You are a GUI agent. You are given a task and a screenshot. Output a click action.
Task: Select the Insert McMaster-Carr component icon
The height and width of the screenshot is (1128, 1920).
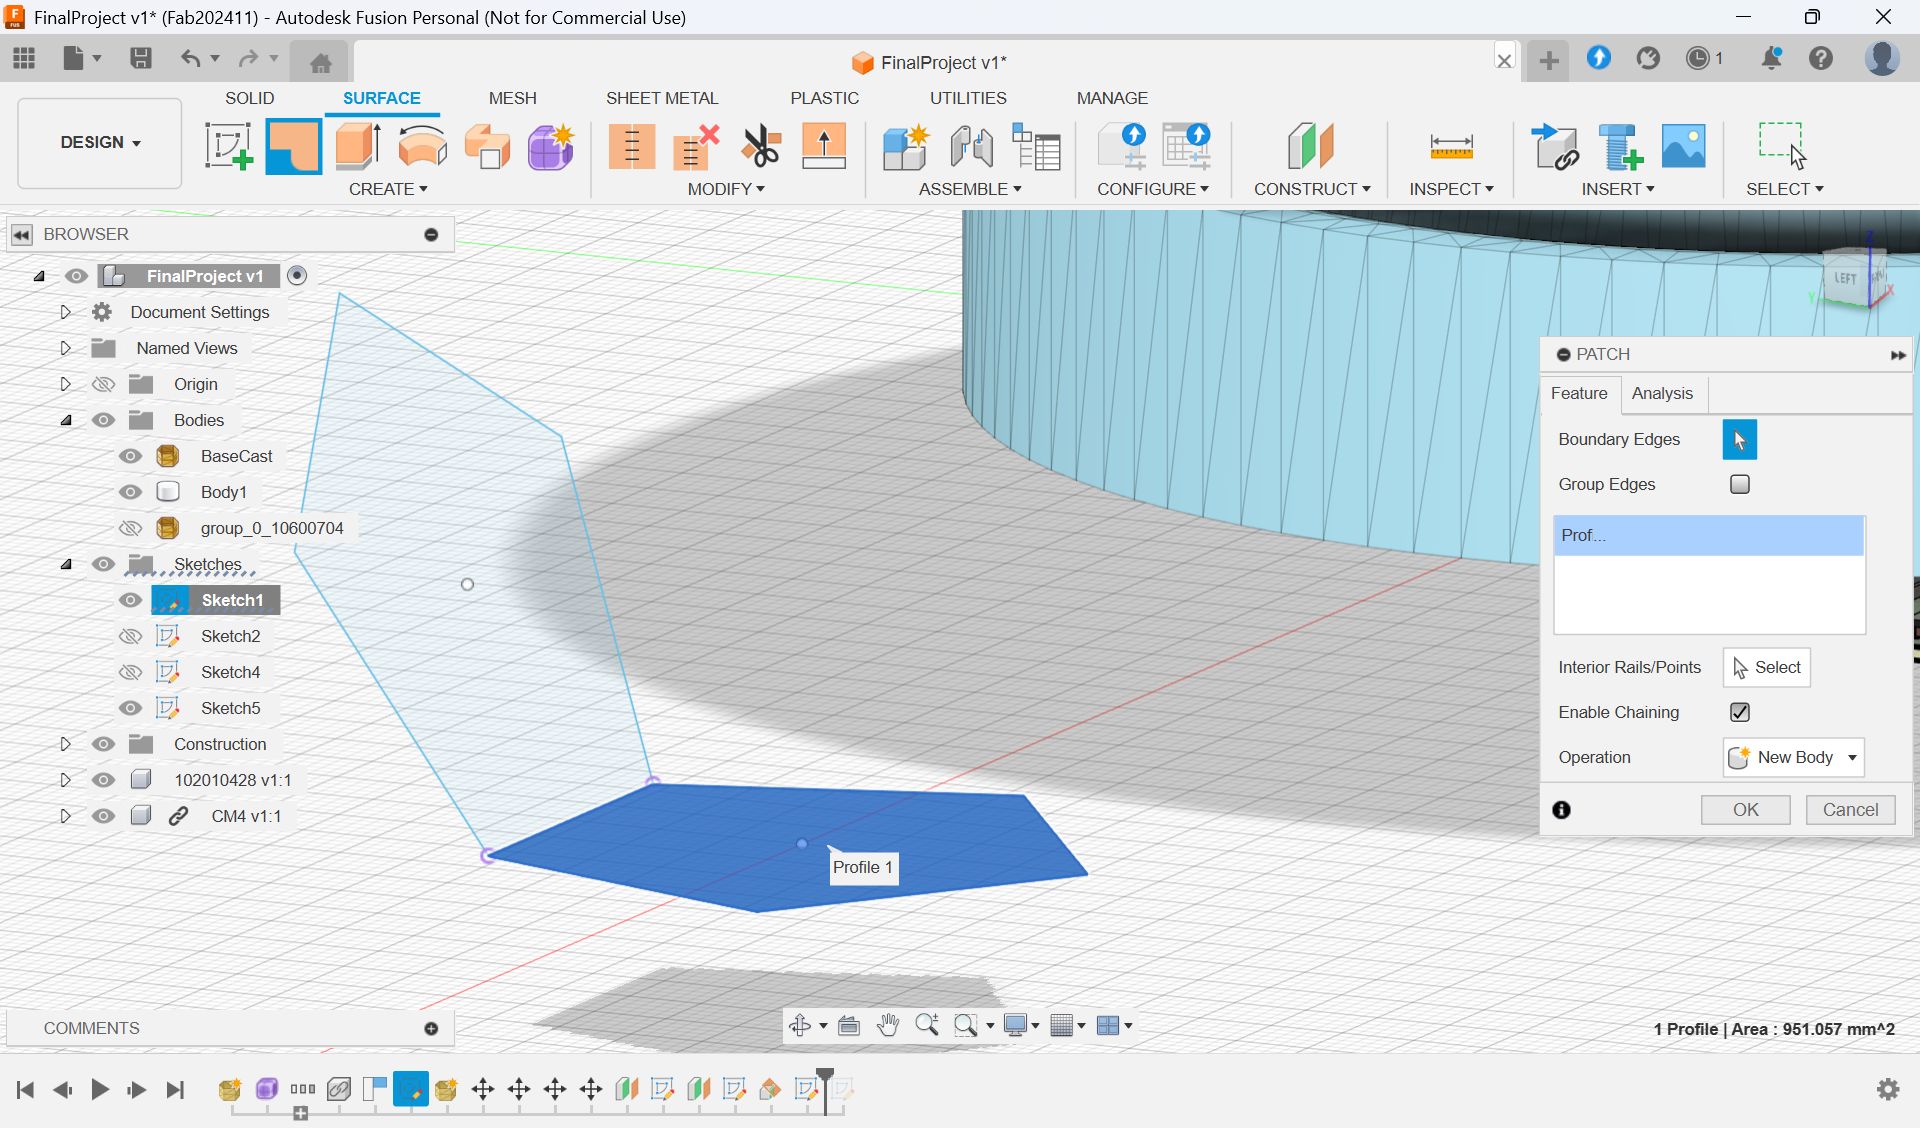(x=1620, y=147)
